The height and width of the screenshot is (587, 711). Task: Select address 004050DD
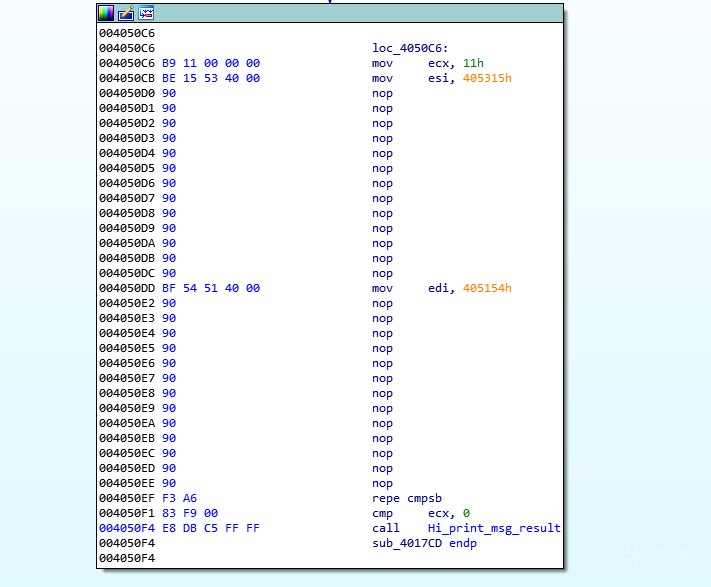pyautogui.click(x=127, y=288)
